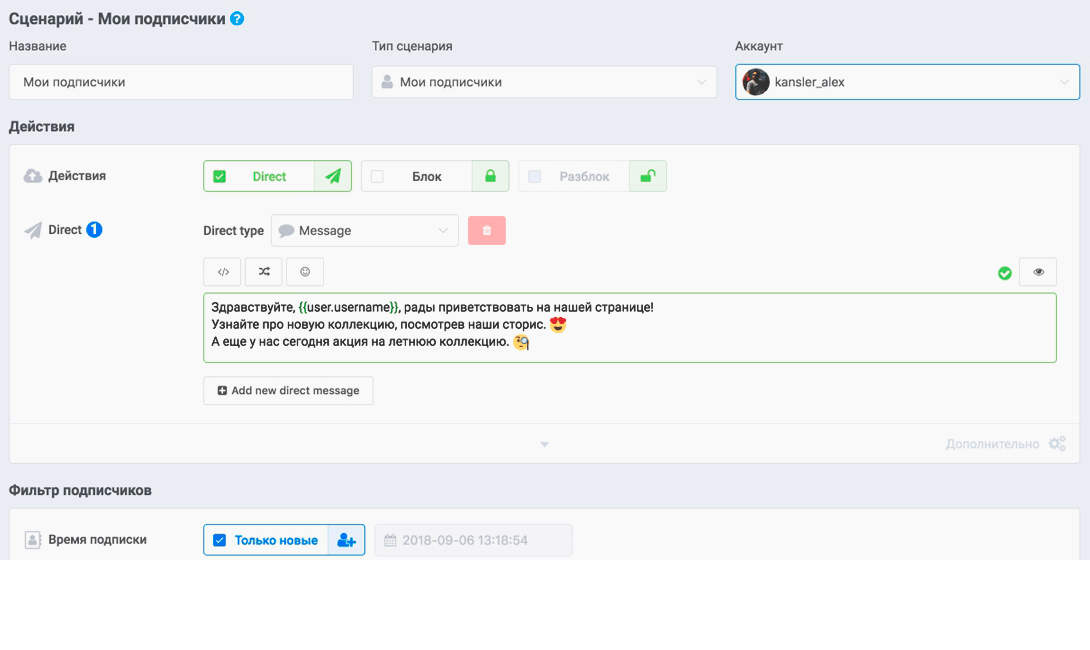This screenshot has width=1090, height=650.
Task: Click Add new direct message button
Action: [x=288, y=391]
